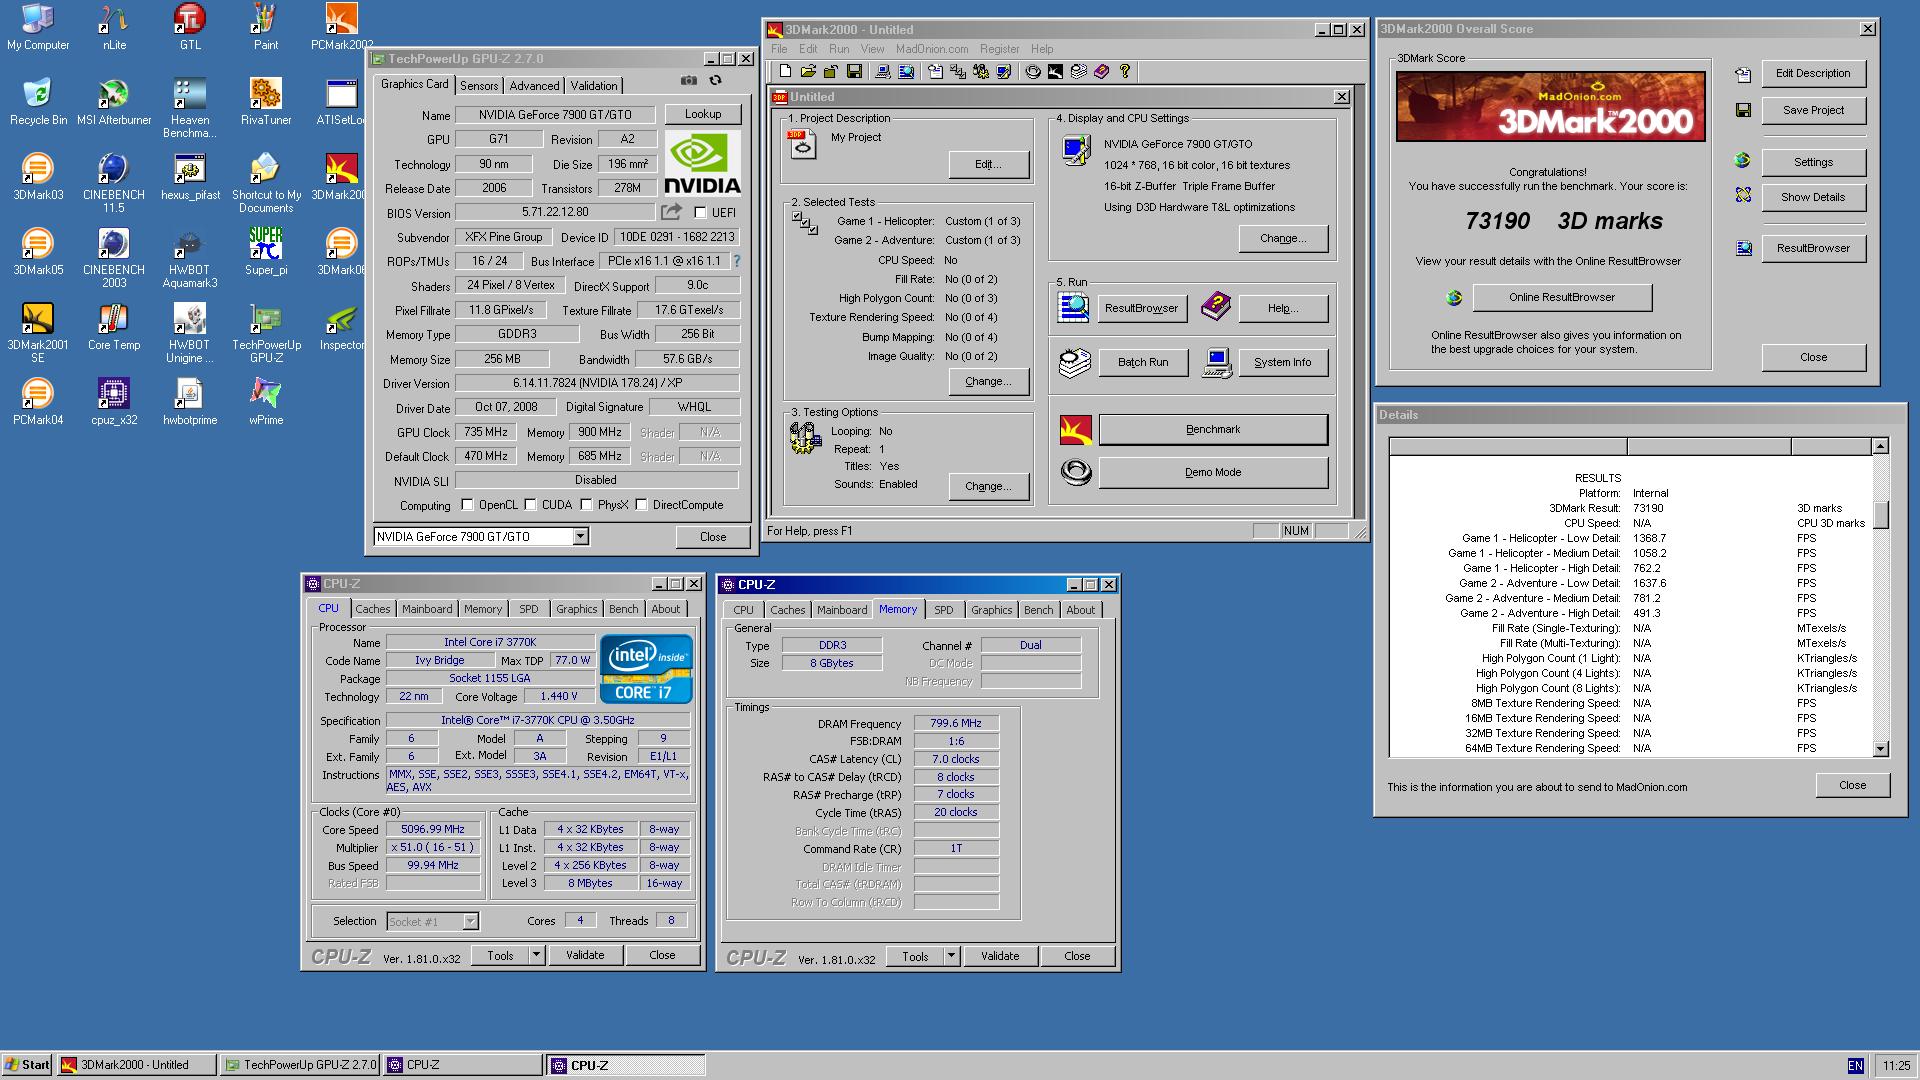
Task: Open GPU selection dropdown in GPU-Z
Action: pyautogui.click(x=580, y=537)
